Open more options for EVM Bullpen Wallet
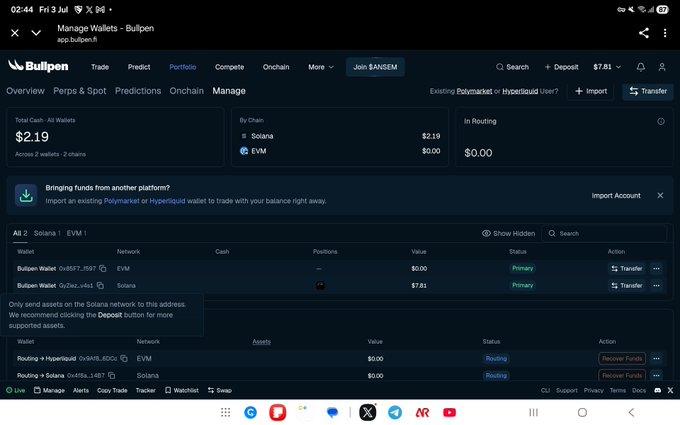This screenshot has width=680, height=425. (x=656, y=268)
